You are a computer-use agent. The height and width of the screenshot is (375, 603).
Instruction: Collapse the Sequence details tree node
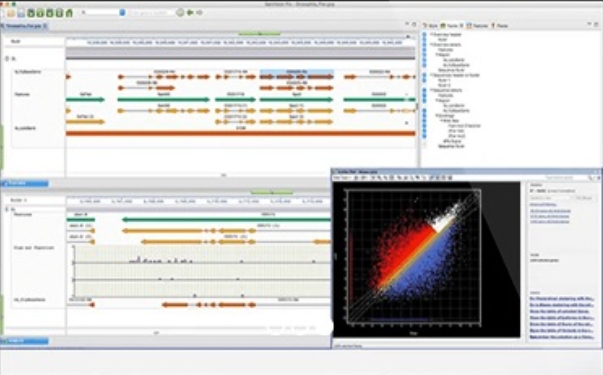click(431, 90)
